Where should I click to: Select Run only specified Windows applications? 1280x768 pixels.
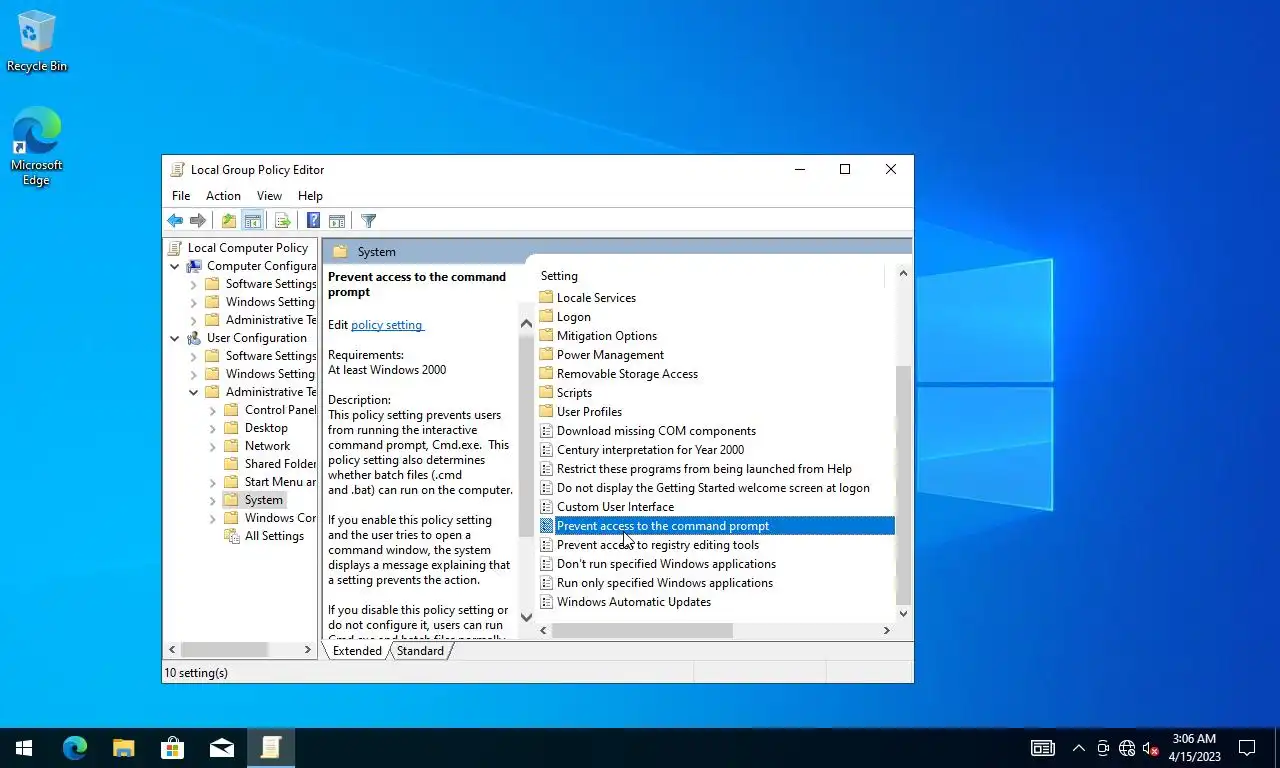pos(664,583)
